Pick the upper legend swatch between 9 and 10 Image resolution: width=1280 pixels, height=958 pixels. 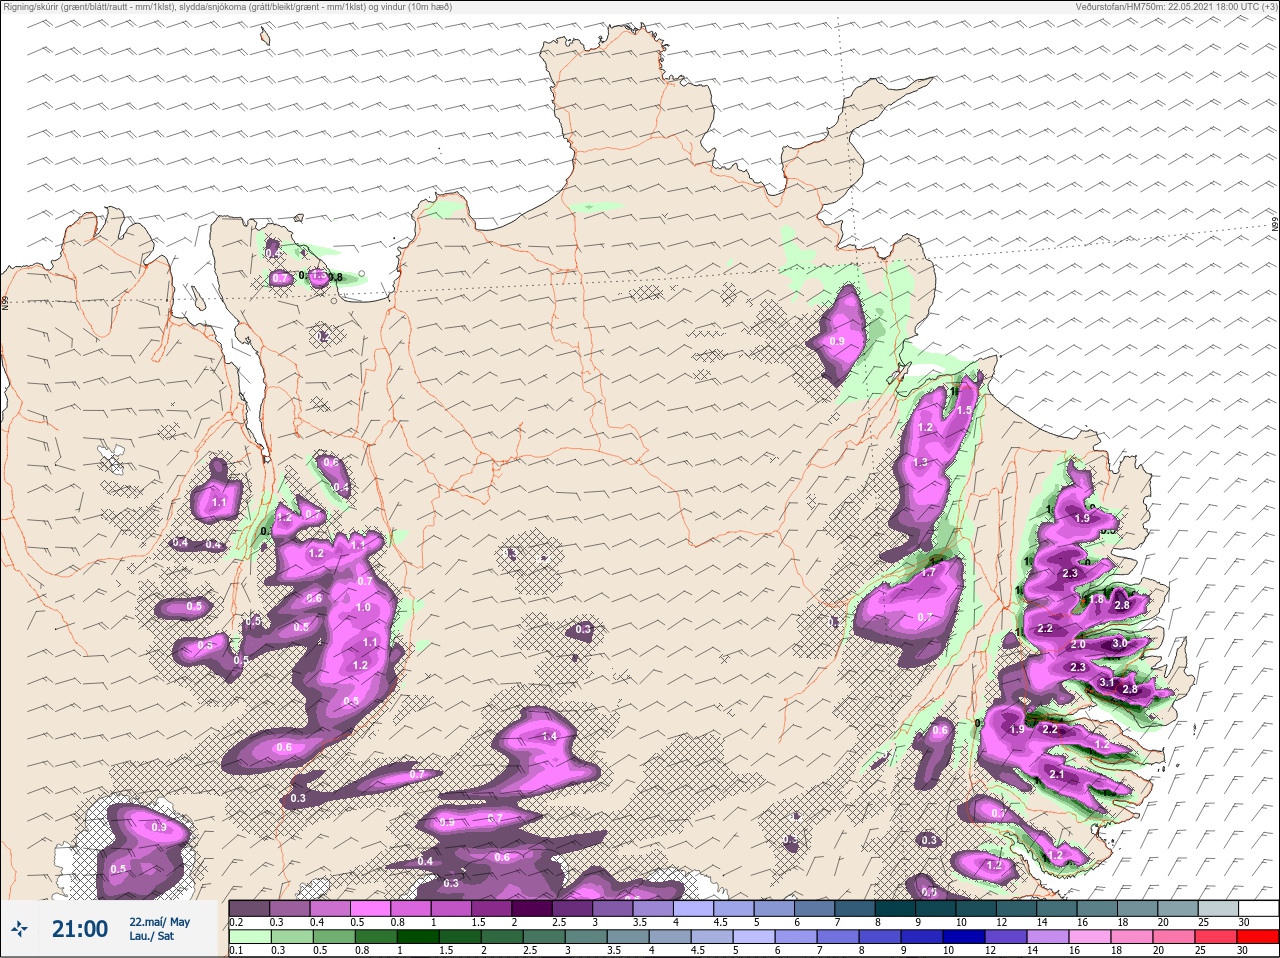[937, 908]
